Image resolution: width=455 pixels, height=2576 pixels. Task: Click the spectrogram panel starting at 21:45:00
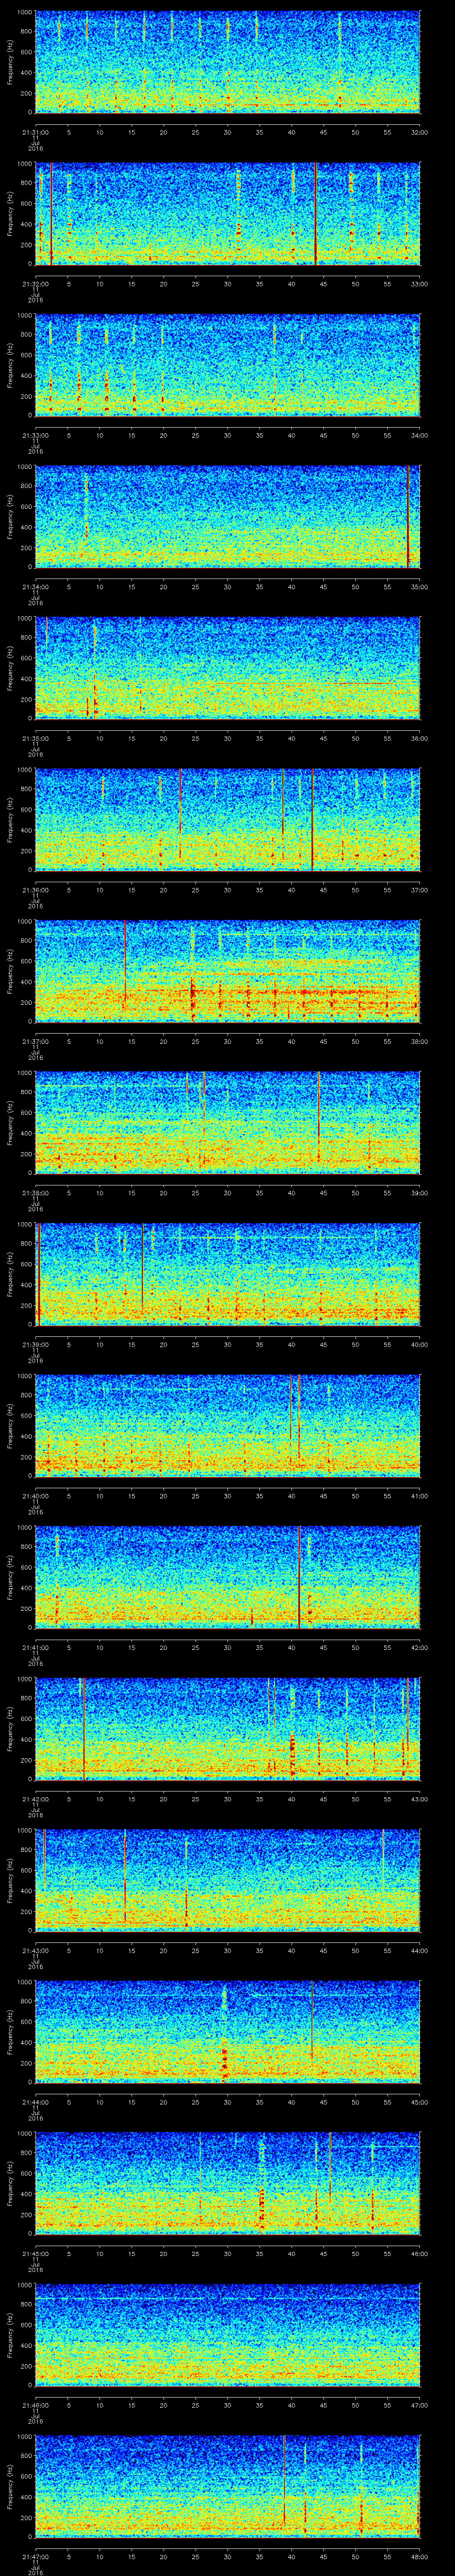(x=227, y=2183)
